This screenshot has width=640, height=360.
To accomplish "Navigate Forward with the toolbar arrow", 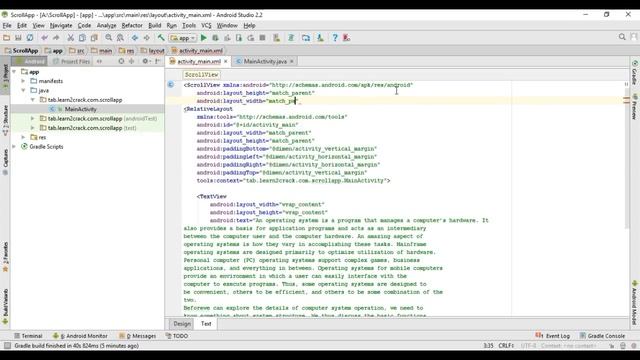I will [146, 38].
